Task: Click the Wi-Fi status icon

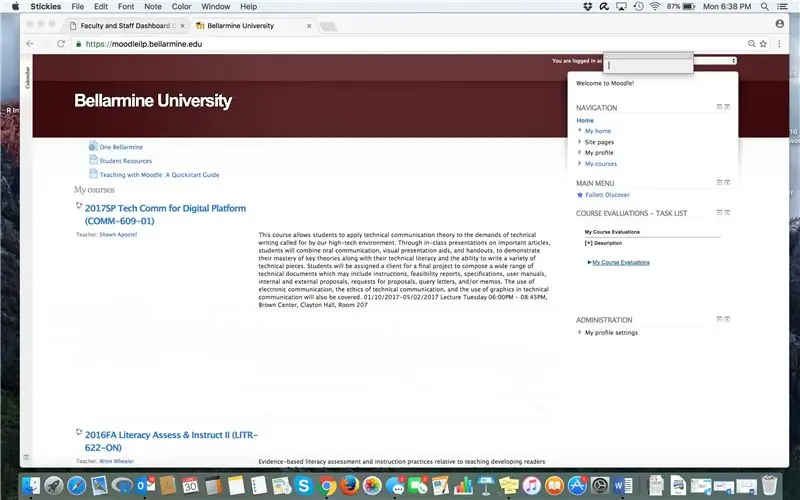Action: tap(655, 7)
